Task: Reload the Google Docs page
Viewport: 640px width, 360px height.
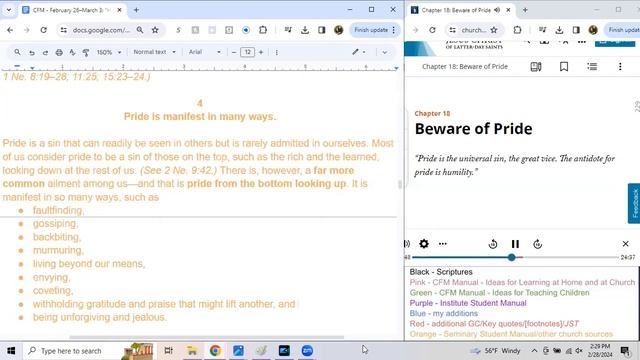Action: (x=43, y=30)
